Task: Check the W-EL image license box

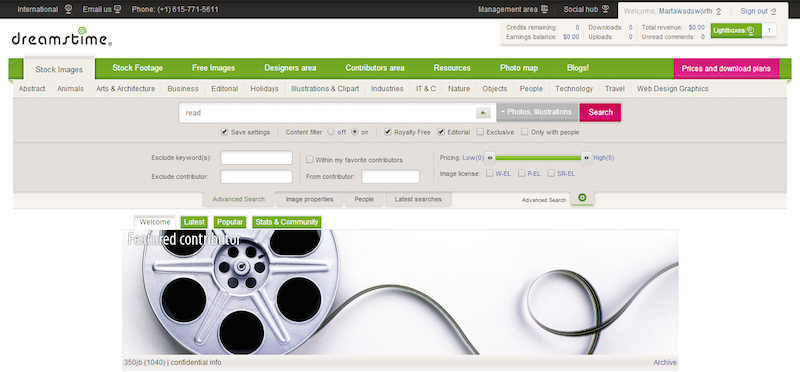Action: (489, 173)
